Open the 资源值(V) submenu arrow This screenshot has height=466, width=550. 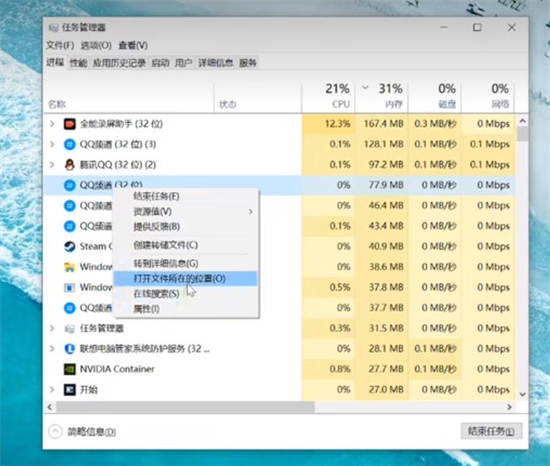pos(250,211)
